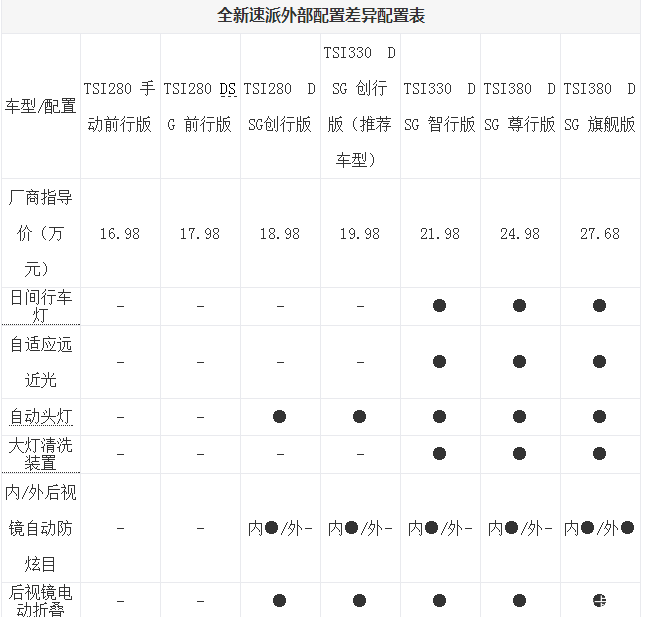Click 大灯清洗装置 dash under TSI330 创行版

tap(360, 455)
